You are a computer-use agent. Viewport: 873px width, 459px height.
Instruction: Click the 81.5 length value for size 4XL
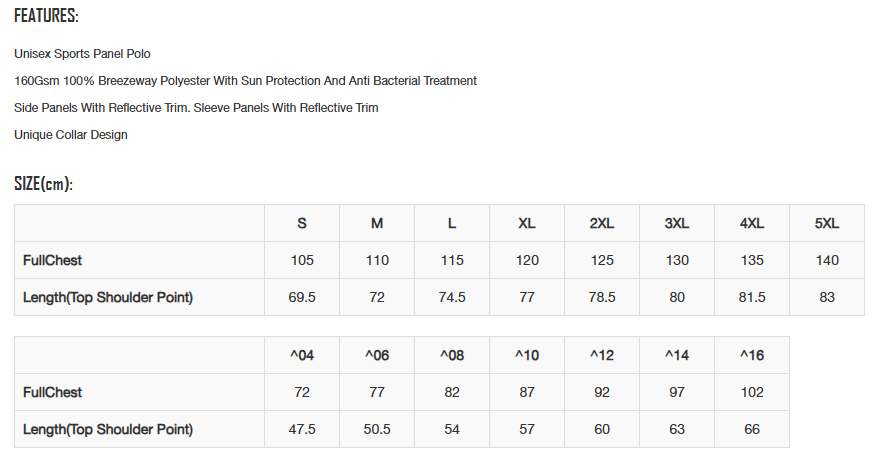click(752, 297)
